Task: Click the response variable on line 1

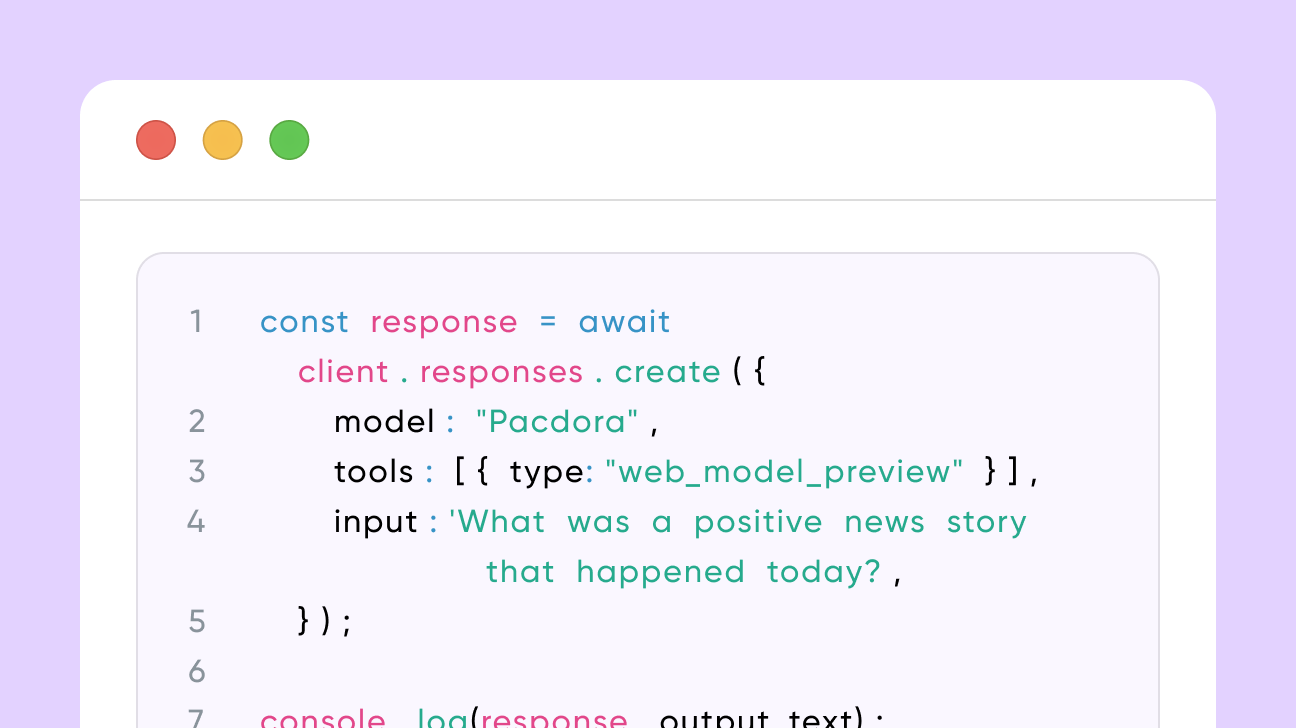Action: (x=444, y=321)
